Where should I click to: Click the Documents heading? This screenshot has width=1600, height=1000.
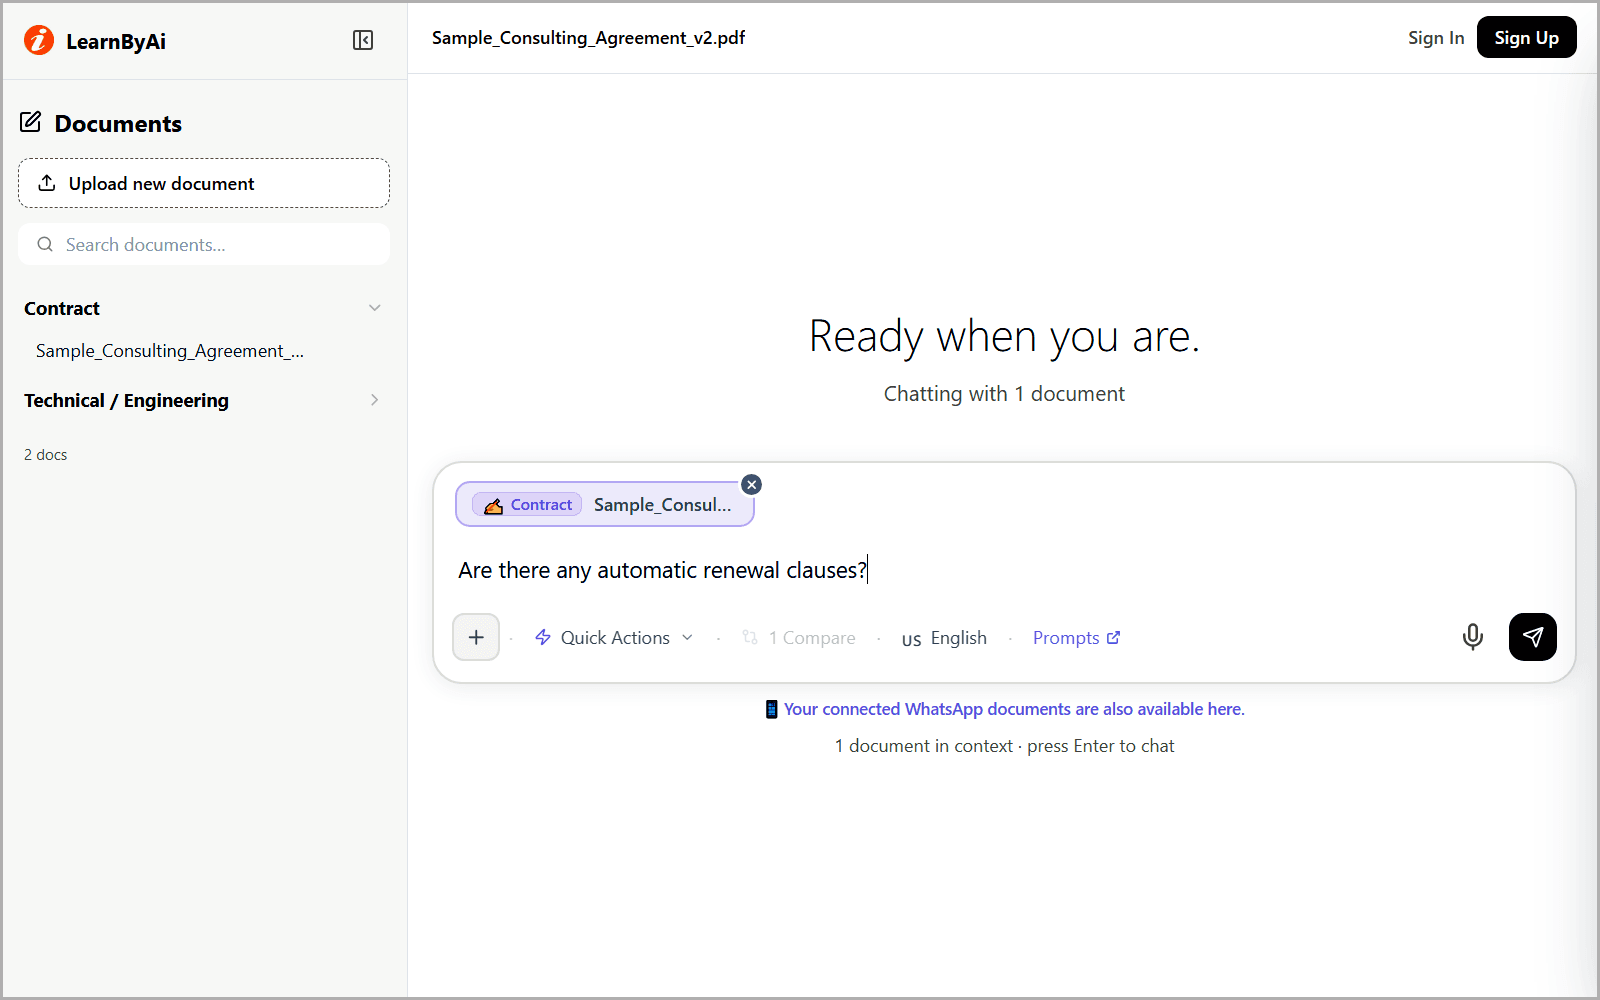[118, 124]
